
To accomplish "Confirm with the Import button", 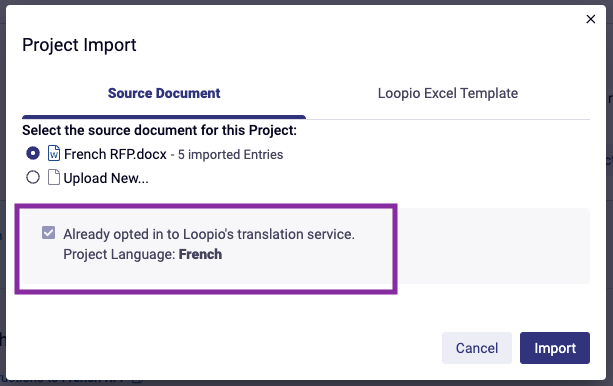I will coord(555,348).
